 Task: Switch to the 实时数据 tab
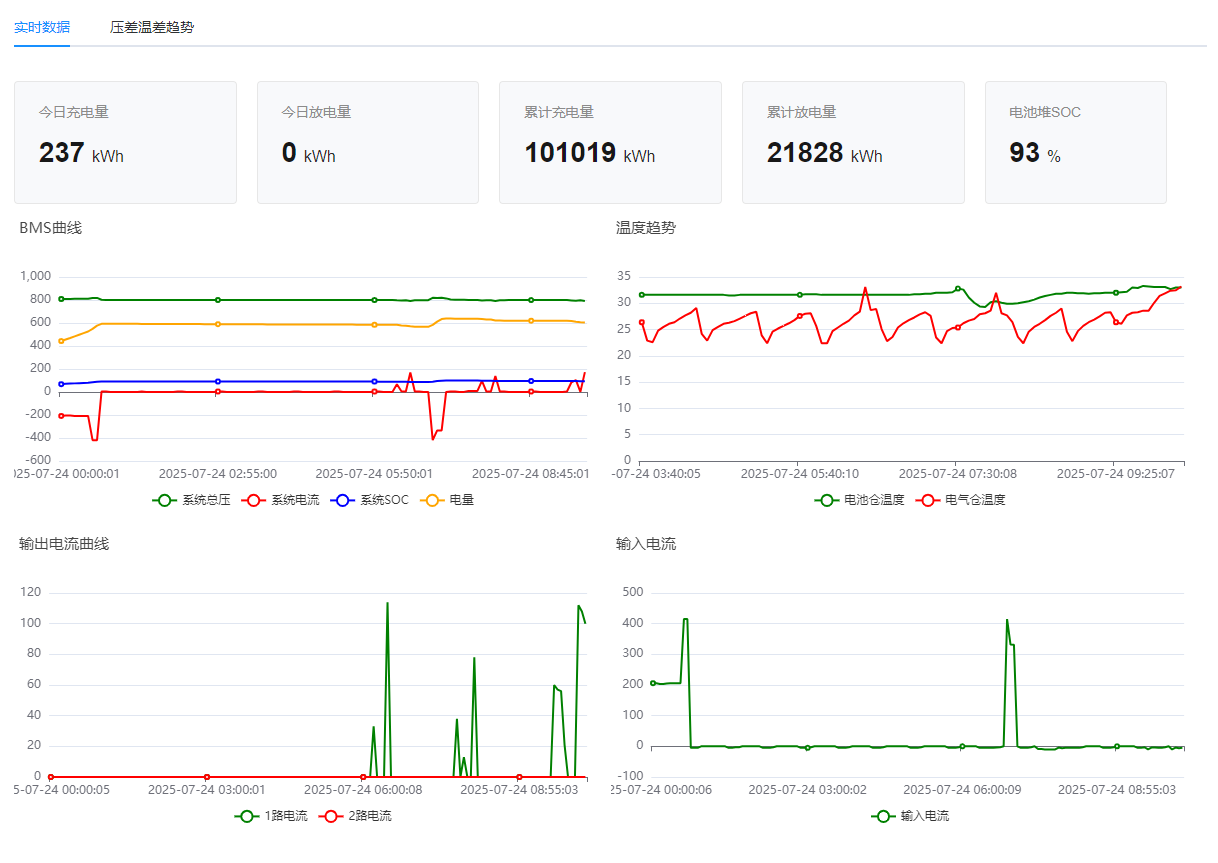coord(42,27)
